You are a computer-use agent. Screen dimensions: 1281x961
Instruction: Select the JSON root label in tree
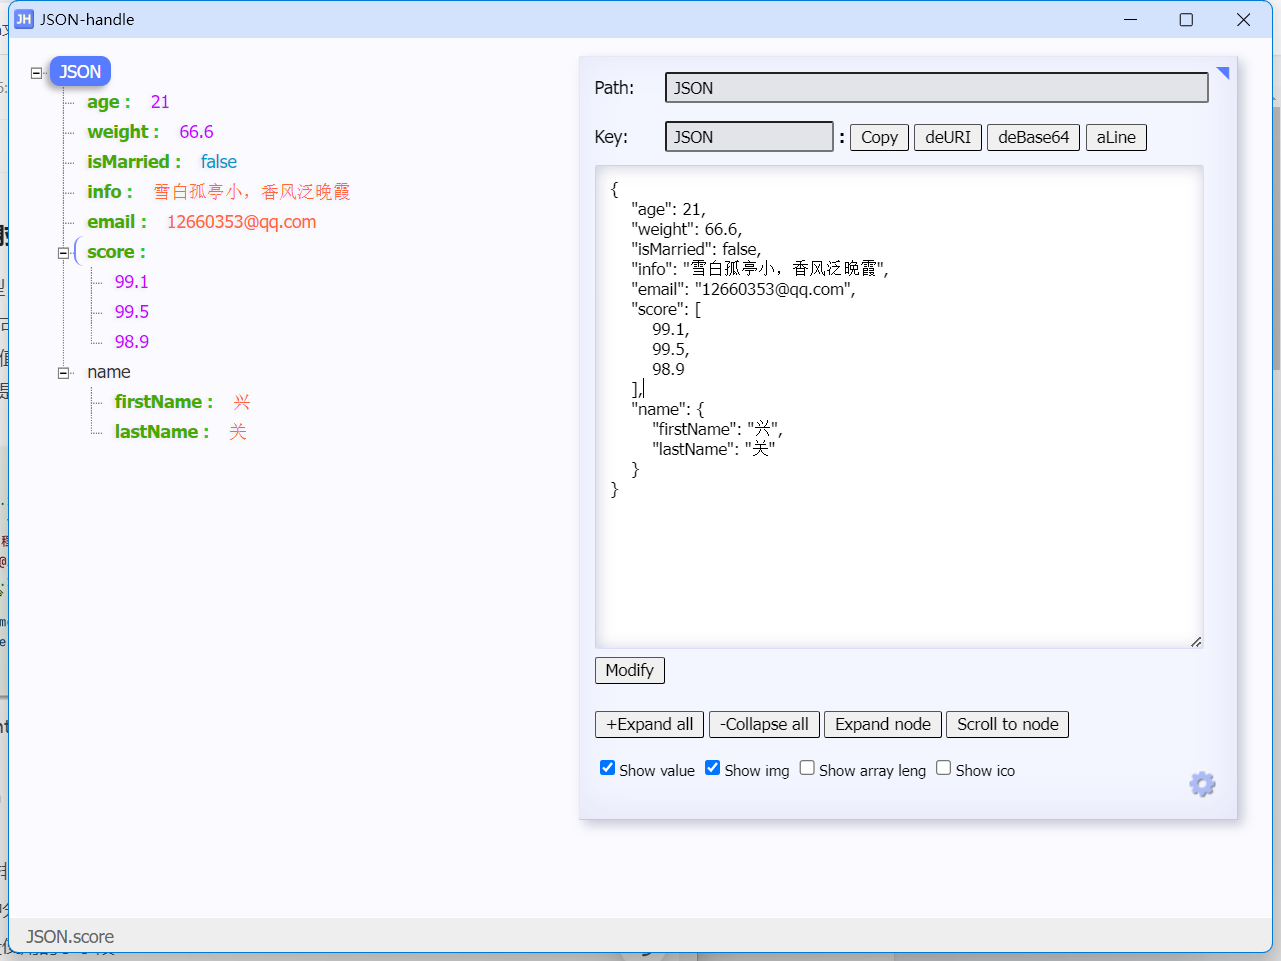(x=80, y=72)
